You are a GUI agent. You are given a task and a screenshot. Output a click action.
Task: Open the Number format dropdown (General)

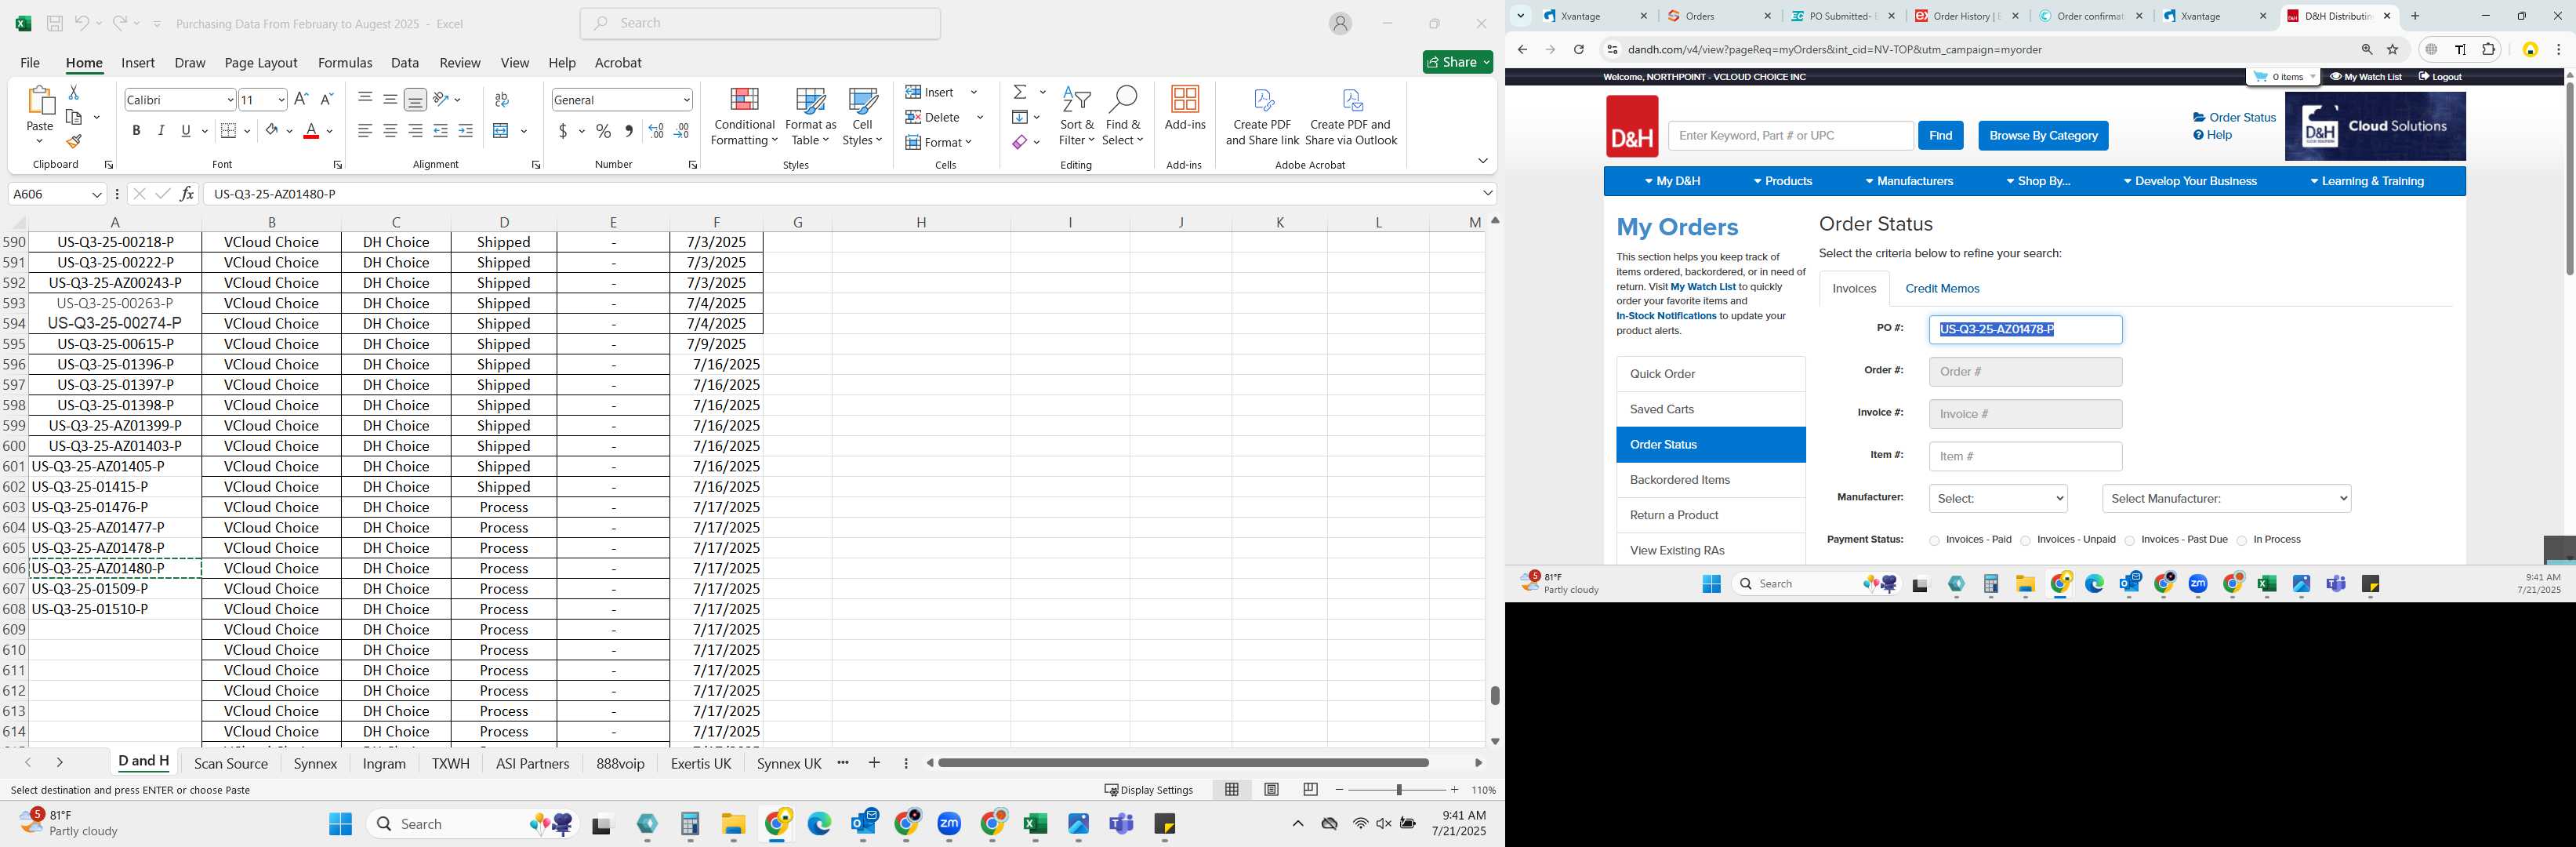point(686,99)
